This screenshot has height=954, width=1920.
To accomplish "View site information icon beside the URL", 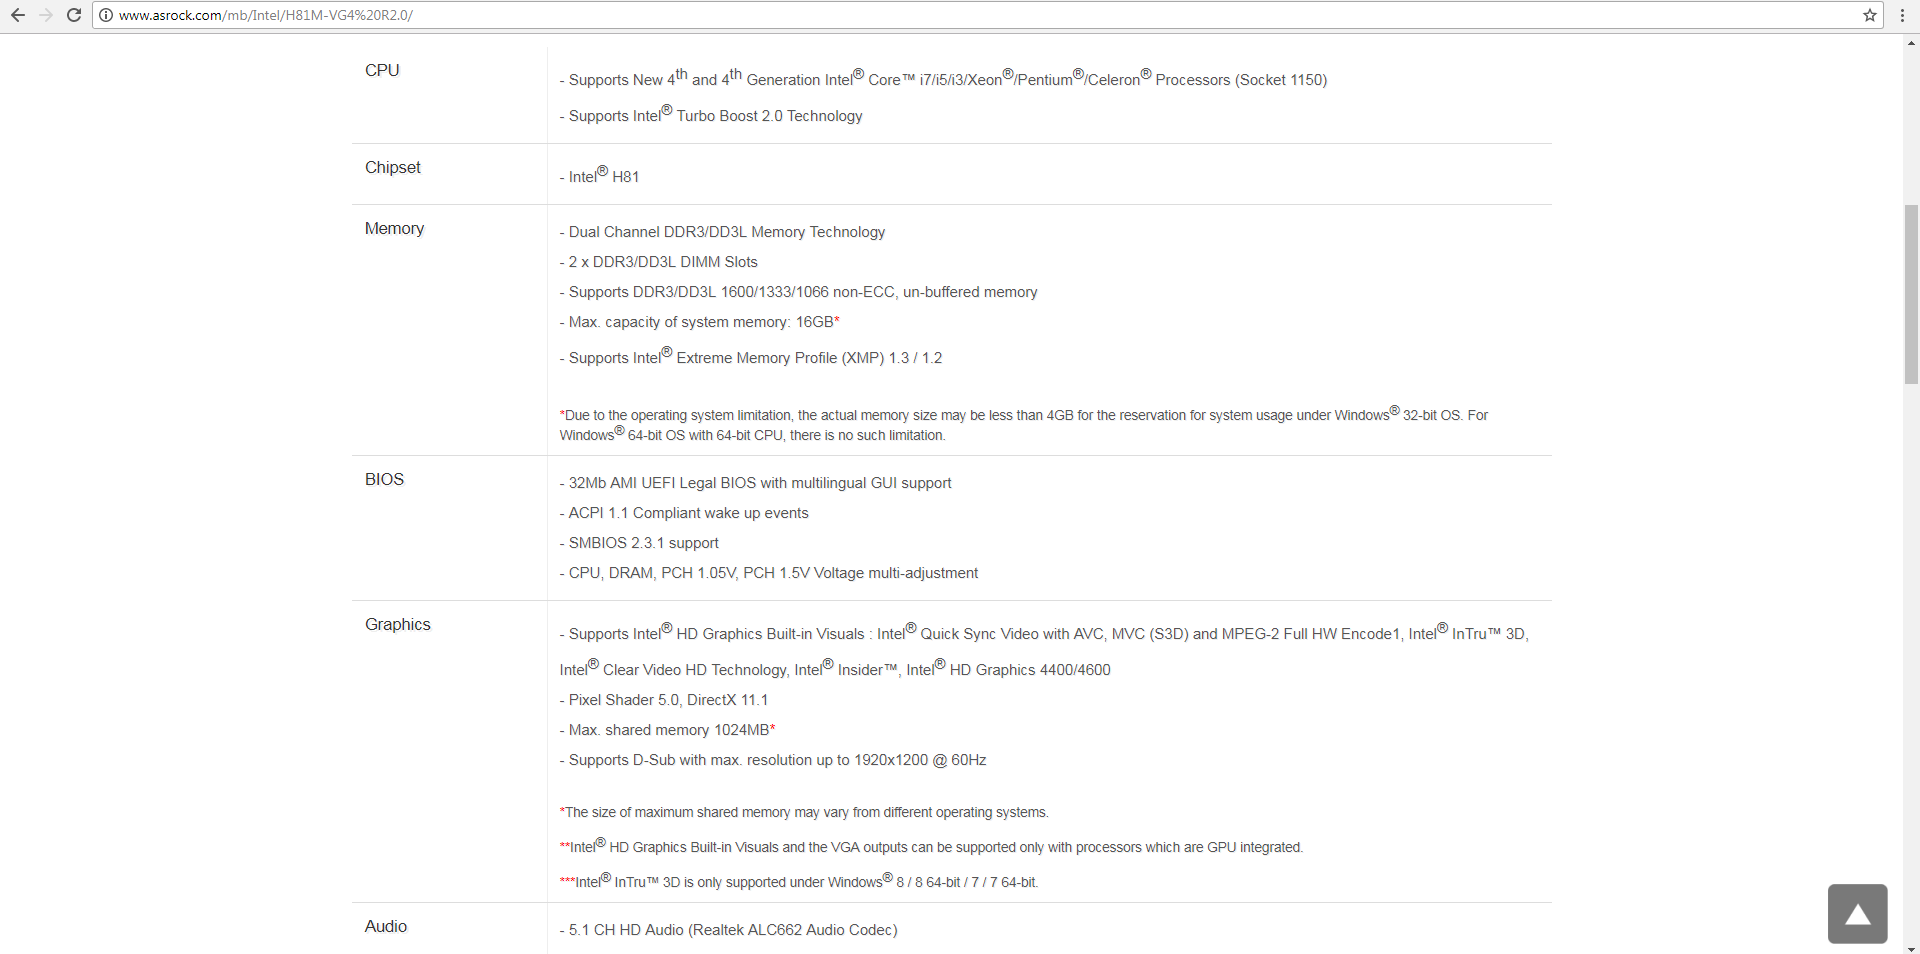I will click(x=106, y=15).
